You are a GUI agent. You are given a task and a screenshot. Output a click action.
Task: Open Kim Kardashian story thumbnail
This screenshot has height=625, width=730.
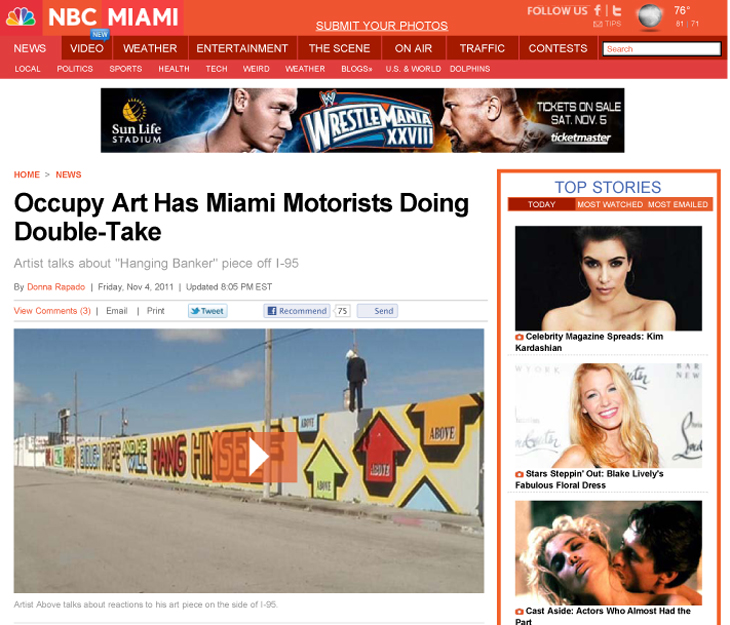608,279
